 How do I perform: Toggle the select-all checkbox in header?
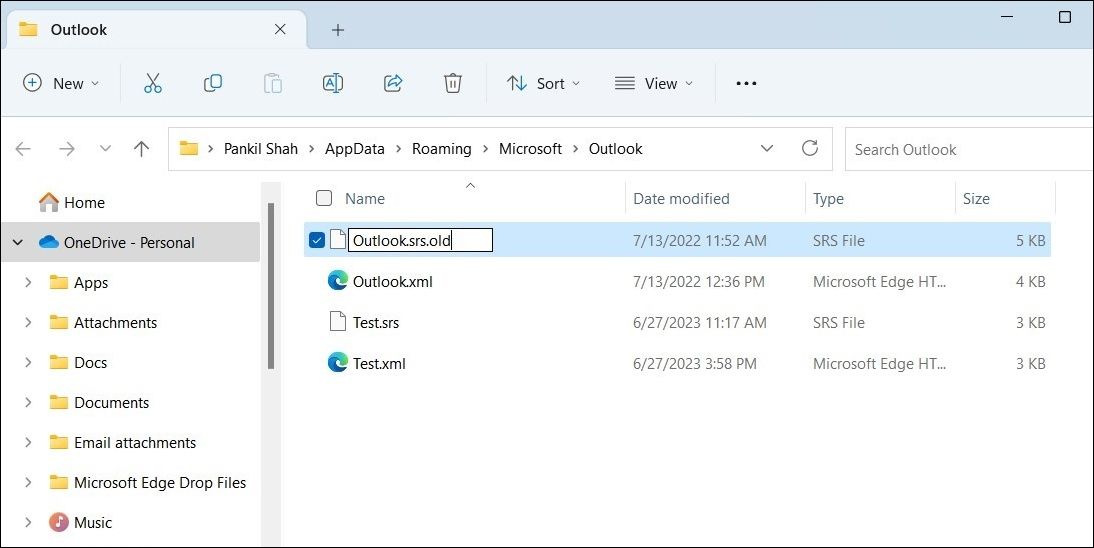pyautogui.click(x=324, y=198)
